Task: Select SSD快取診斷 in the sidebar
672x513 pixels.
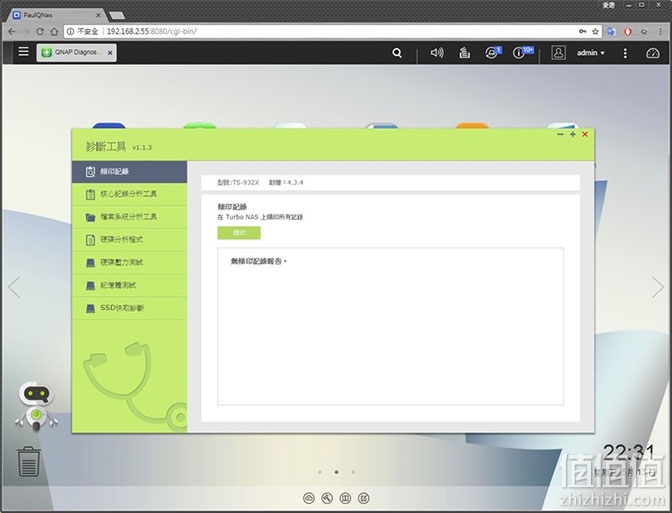Action: point(129,308)
